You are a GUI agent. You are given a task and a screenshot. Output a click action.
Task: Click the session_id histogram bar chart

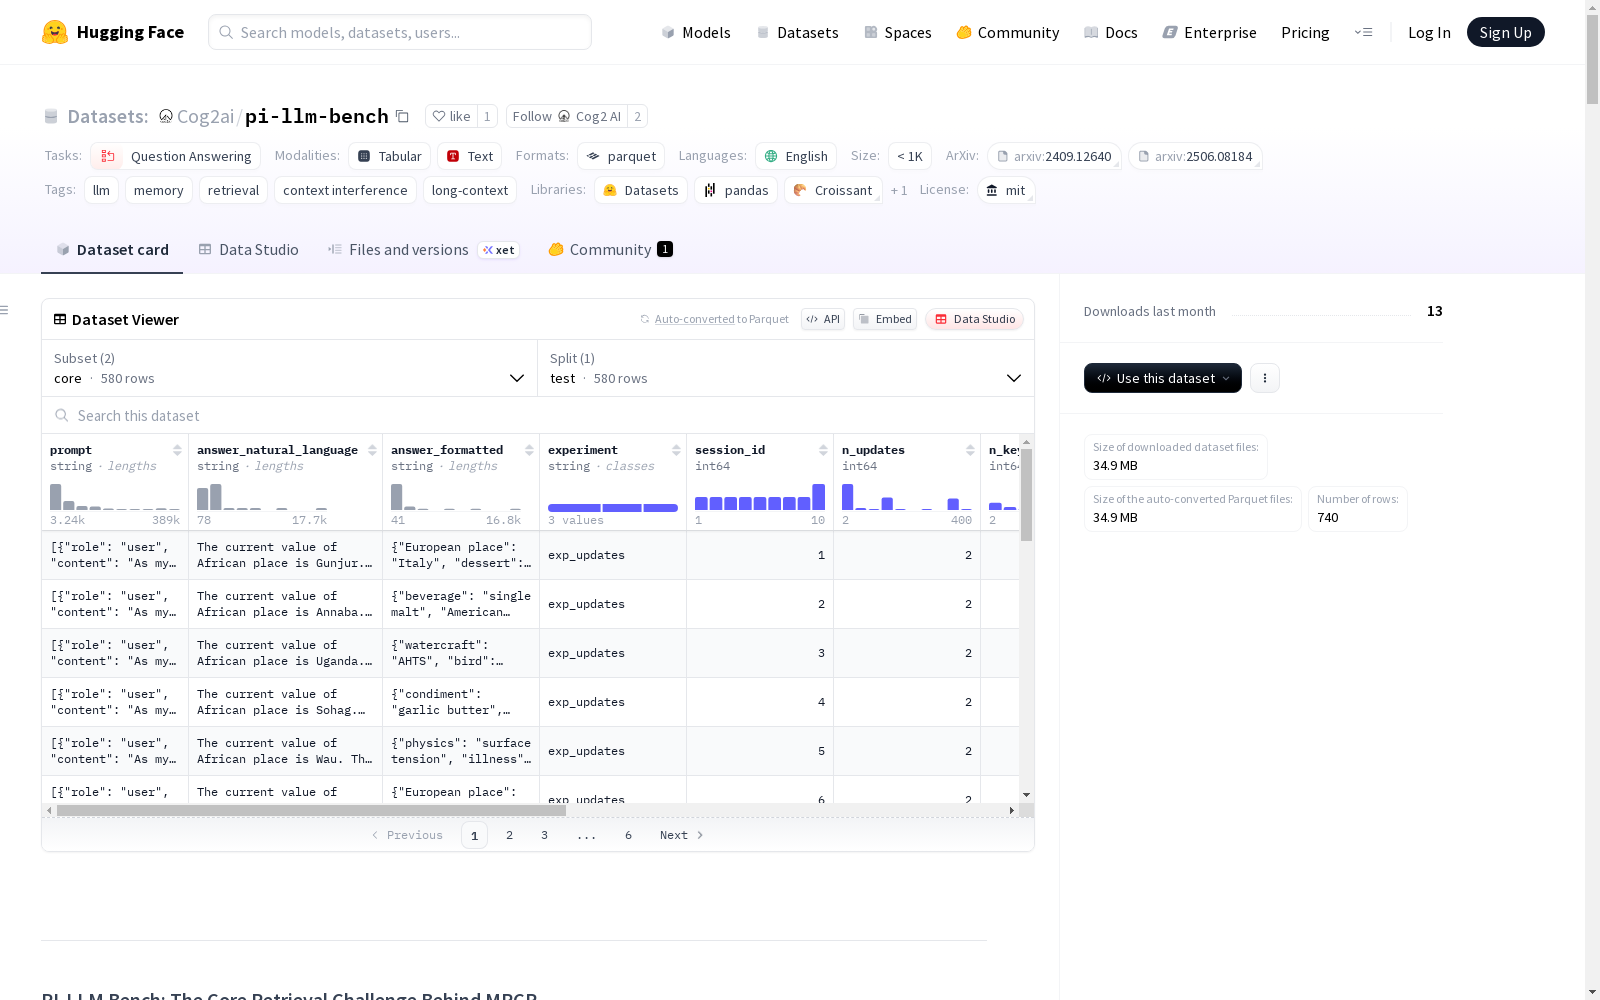(x=760, y=496)
